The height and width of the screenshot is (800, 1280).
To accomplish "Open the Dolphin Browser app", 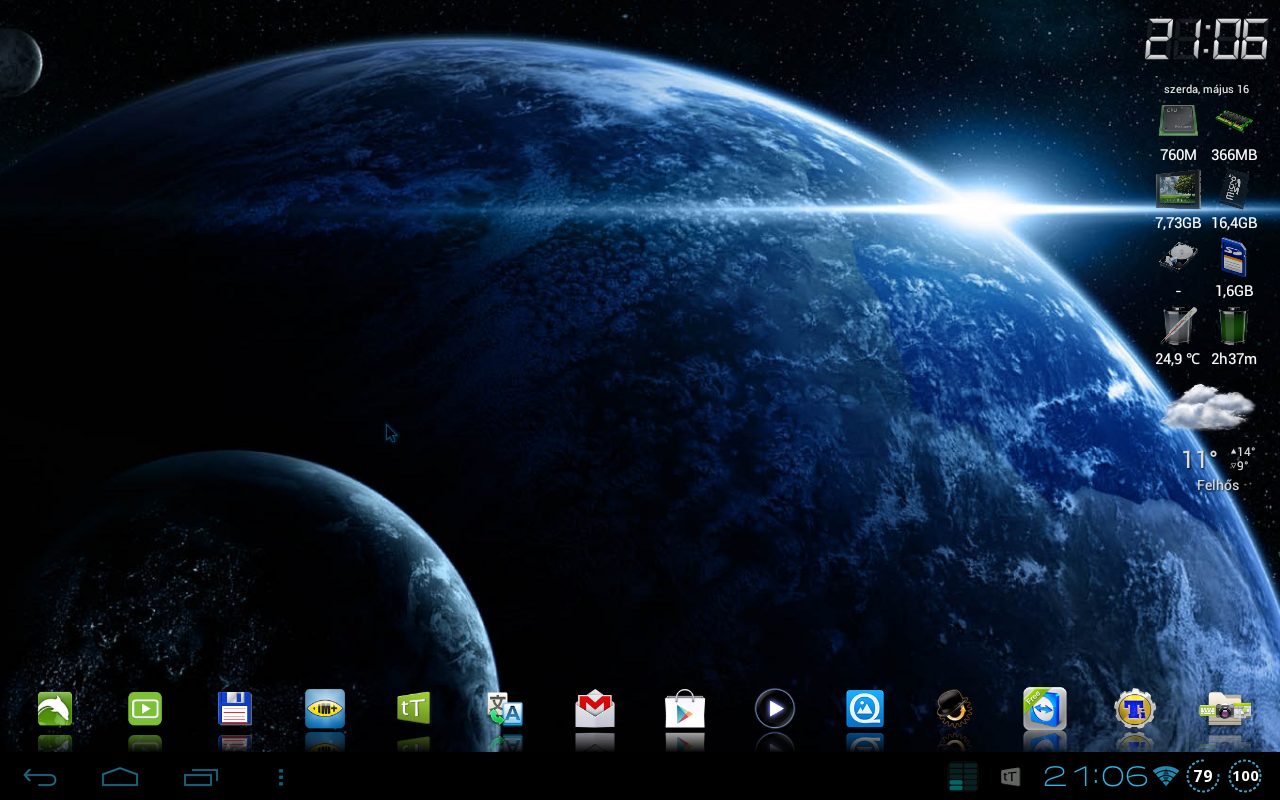I will (55, 709).
